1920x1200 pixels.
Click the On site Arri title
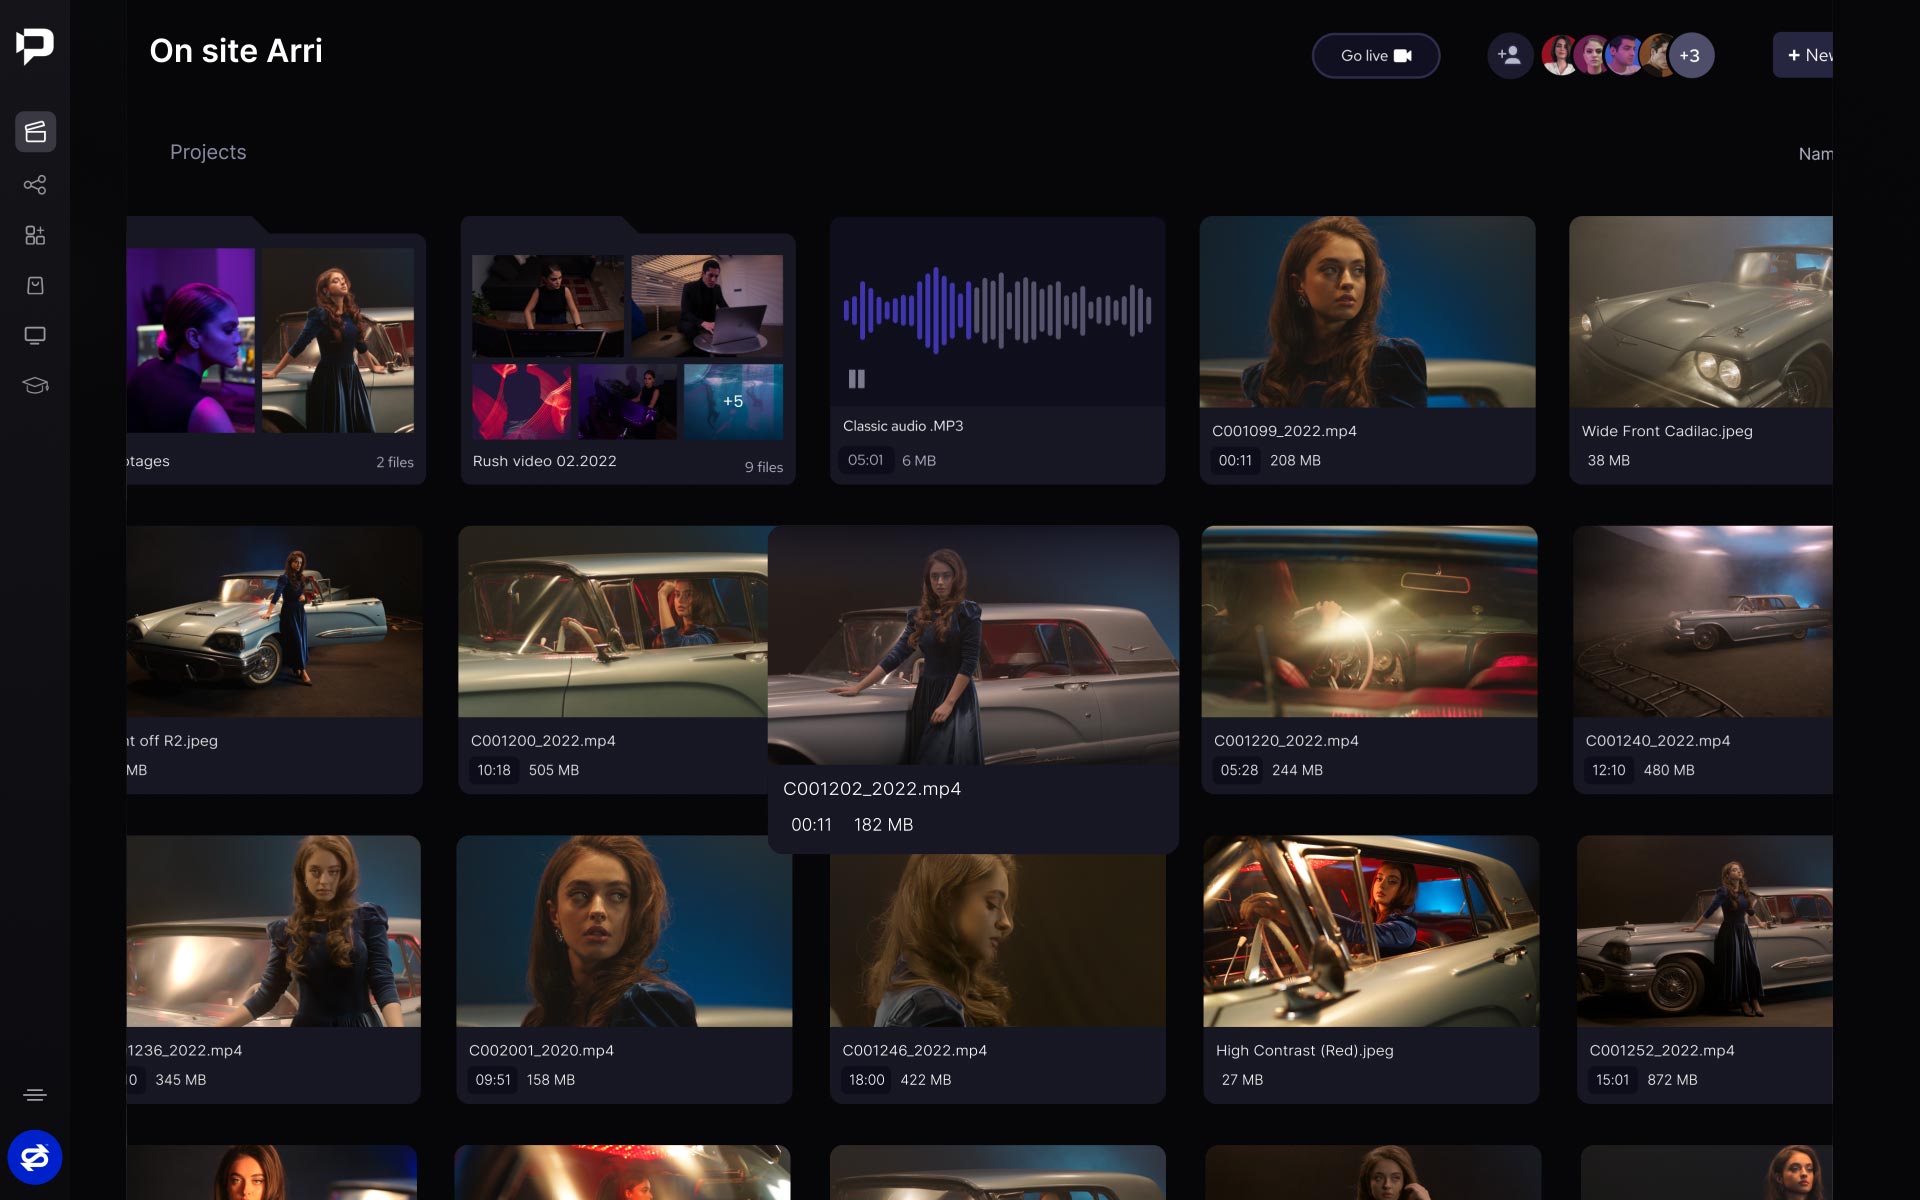click(x=236, y=51)
